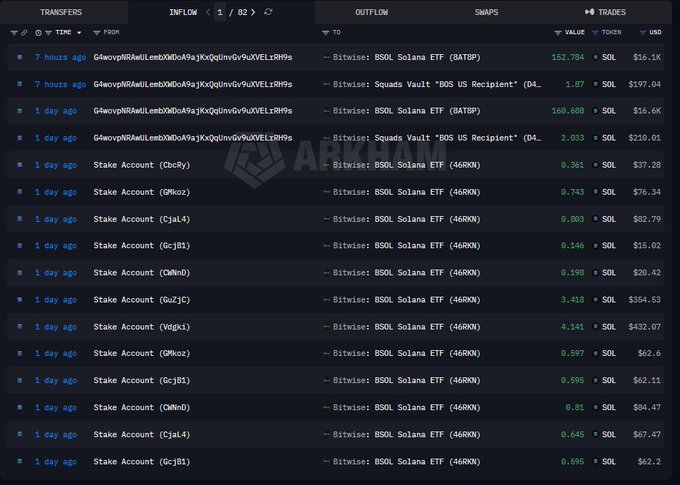Click transaction icon of the $62.2 row

tap(20, 461)
